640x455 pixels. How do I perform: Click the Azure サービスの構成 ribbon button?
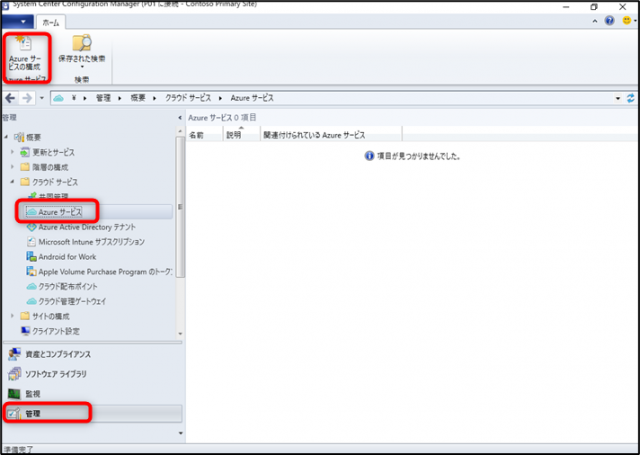[25, 54]
